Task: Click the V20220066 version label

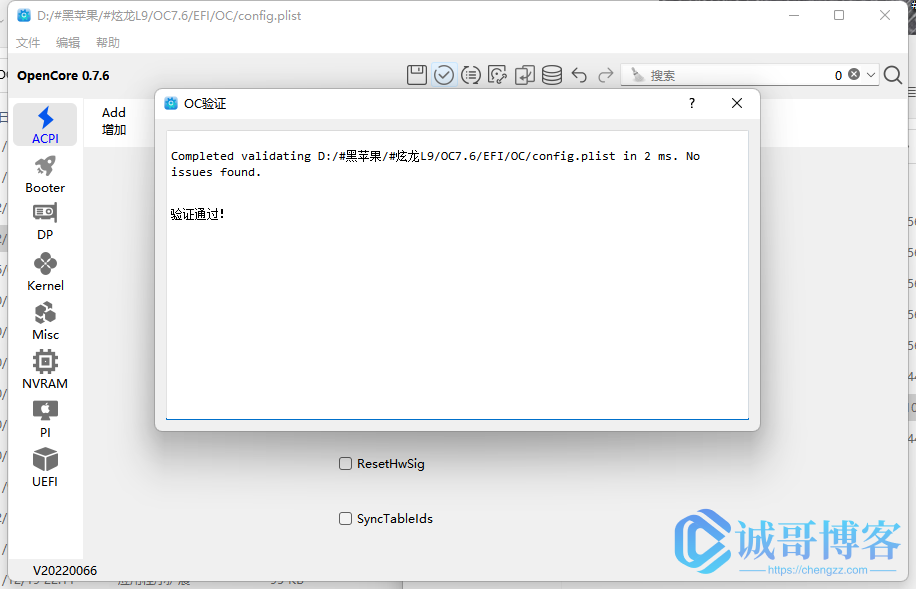Action: 65,570
